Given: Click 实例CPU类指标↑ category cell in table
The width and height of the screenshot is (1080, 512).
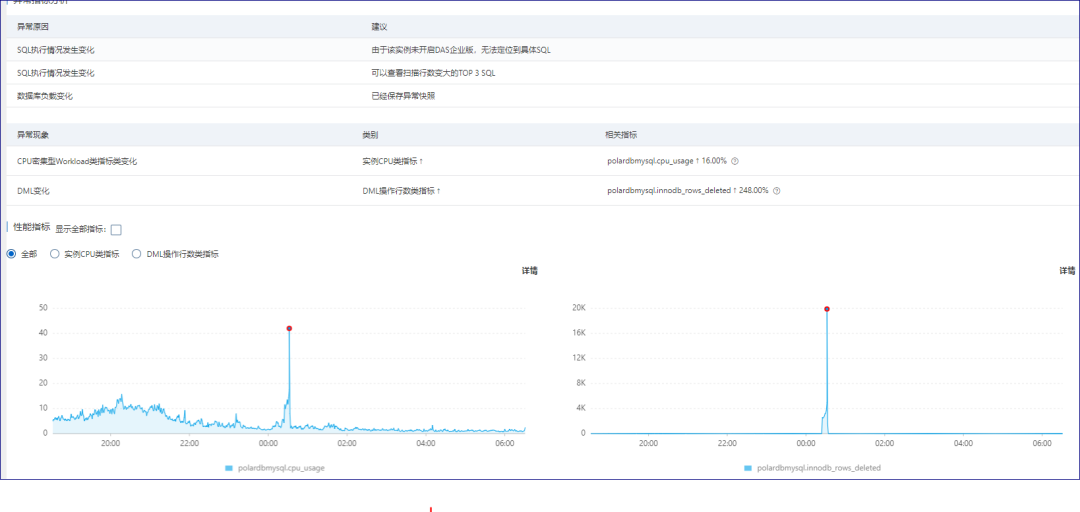Looking at the screenshot, I should click(393, 161).
